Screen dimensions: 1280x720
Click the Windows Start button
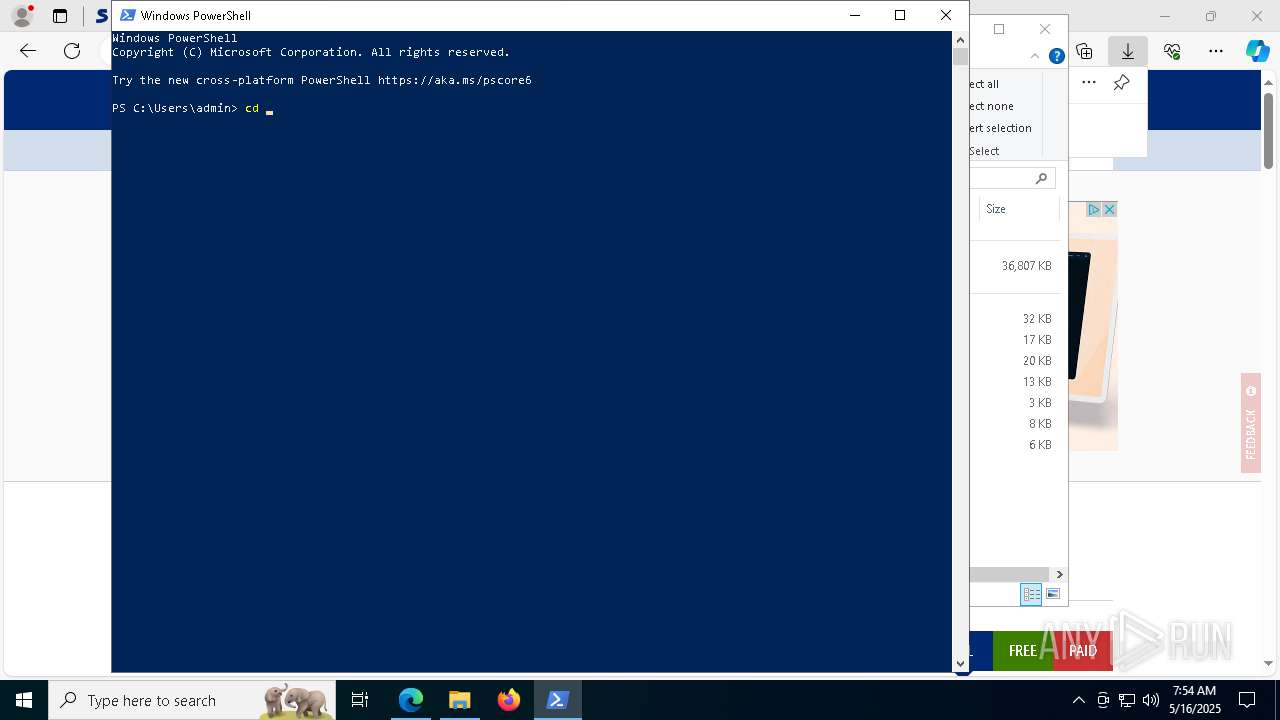24,700
